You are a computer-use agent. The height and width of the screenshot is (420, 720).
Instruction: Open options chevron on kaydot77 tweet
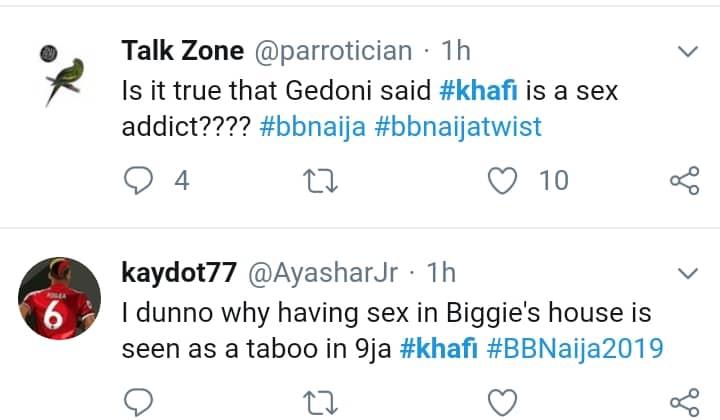pyautogui.click(x=689, y=273)
